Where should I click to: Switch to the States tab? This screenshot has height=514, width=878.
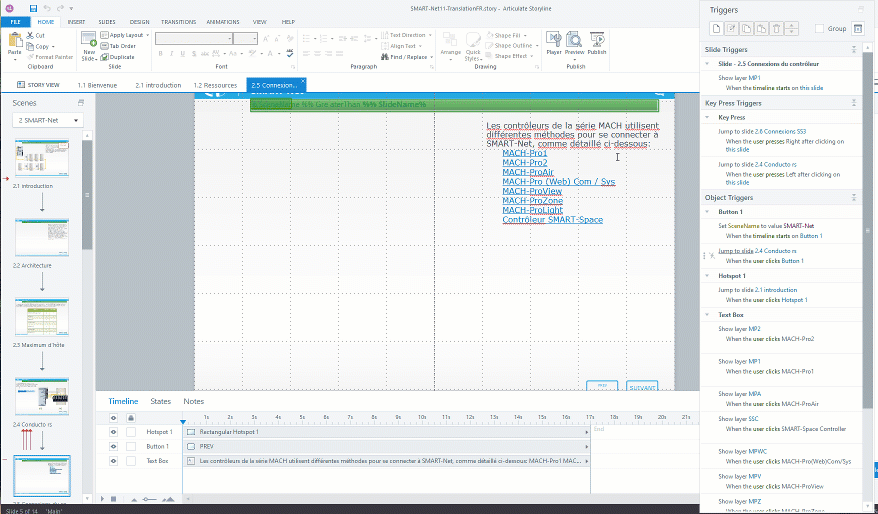click(160, 401)
